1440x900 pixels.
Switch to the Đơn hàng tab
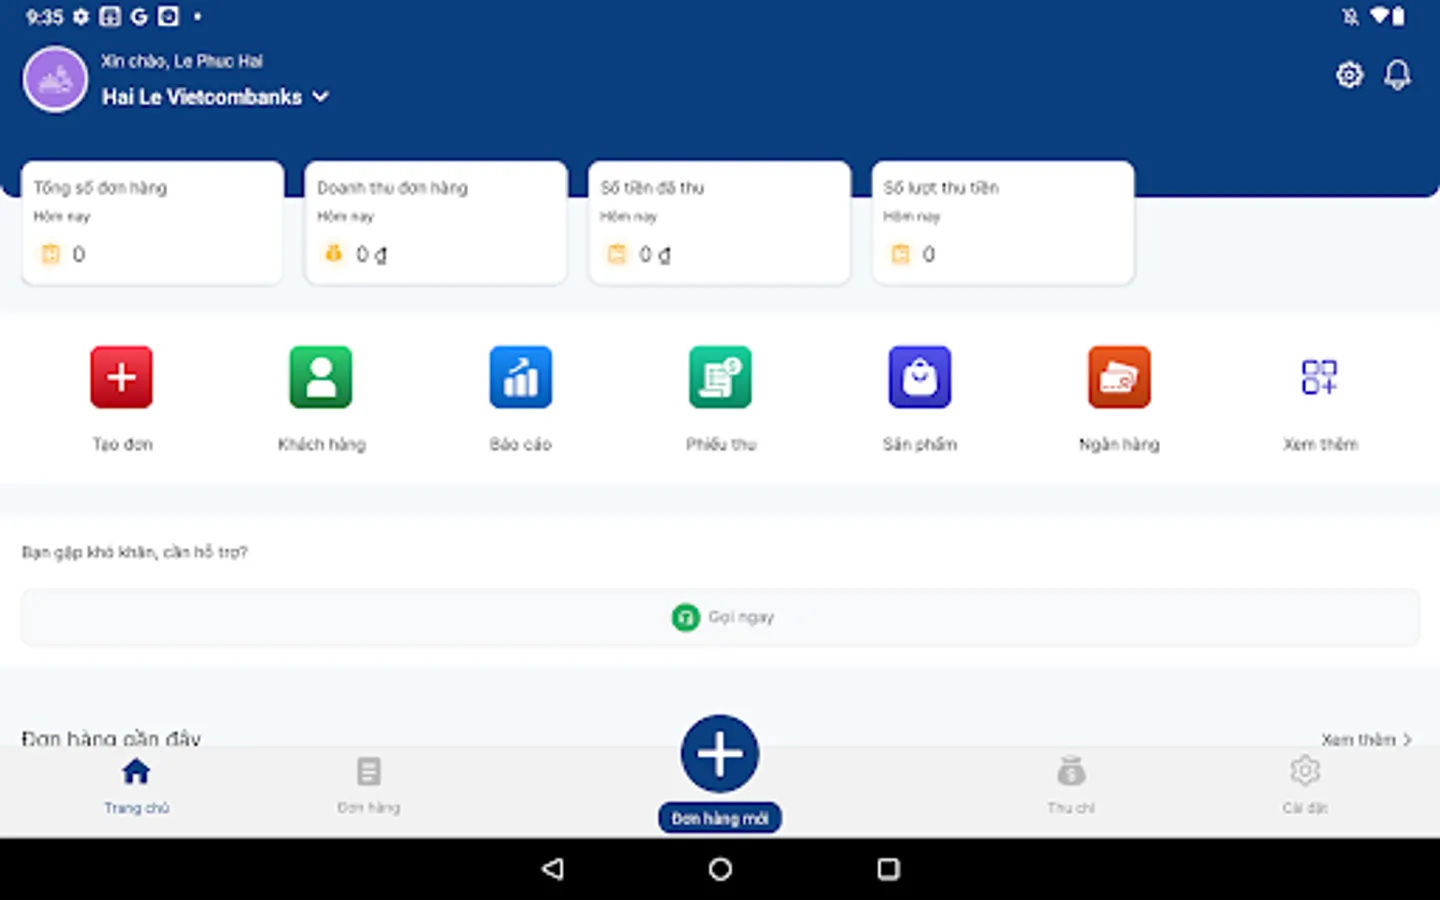[x=368, y=785]
